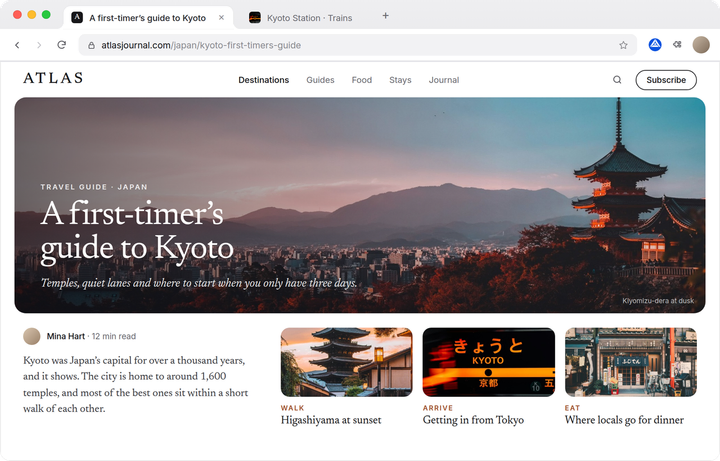This screenshot has width=720, height=461.
Task: Open the restaurant storefront thumbnail
Action: (631, 362)
